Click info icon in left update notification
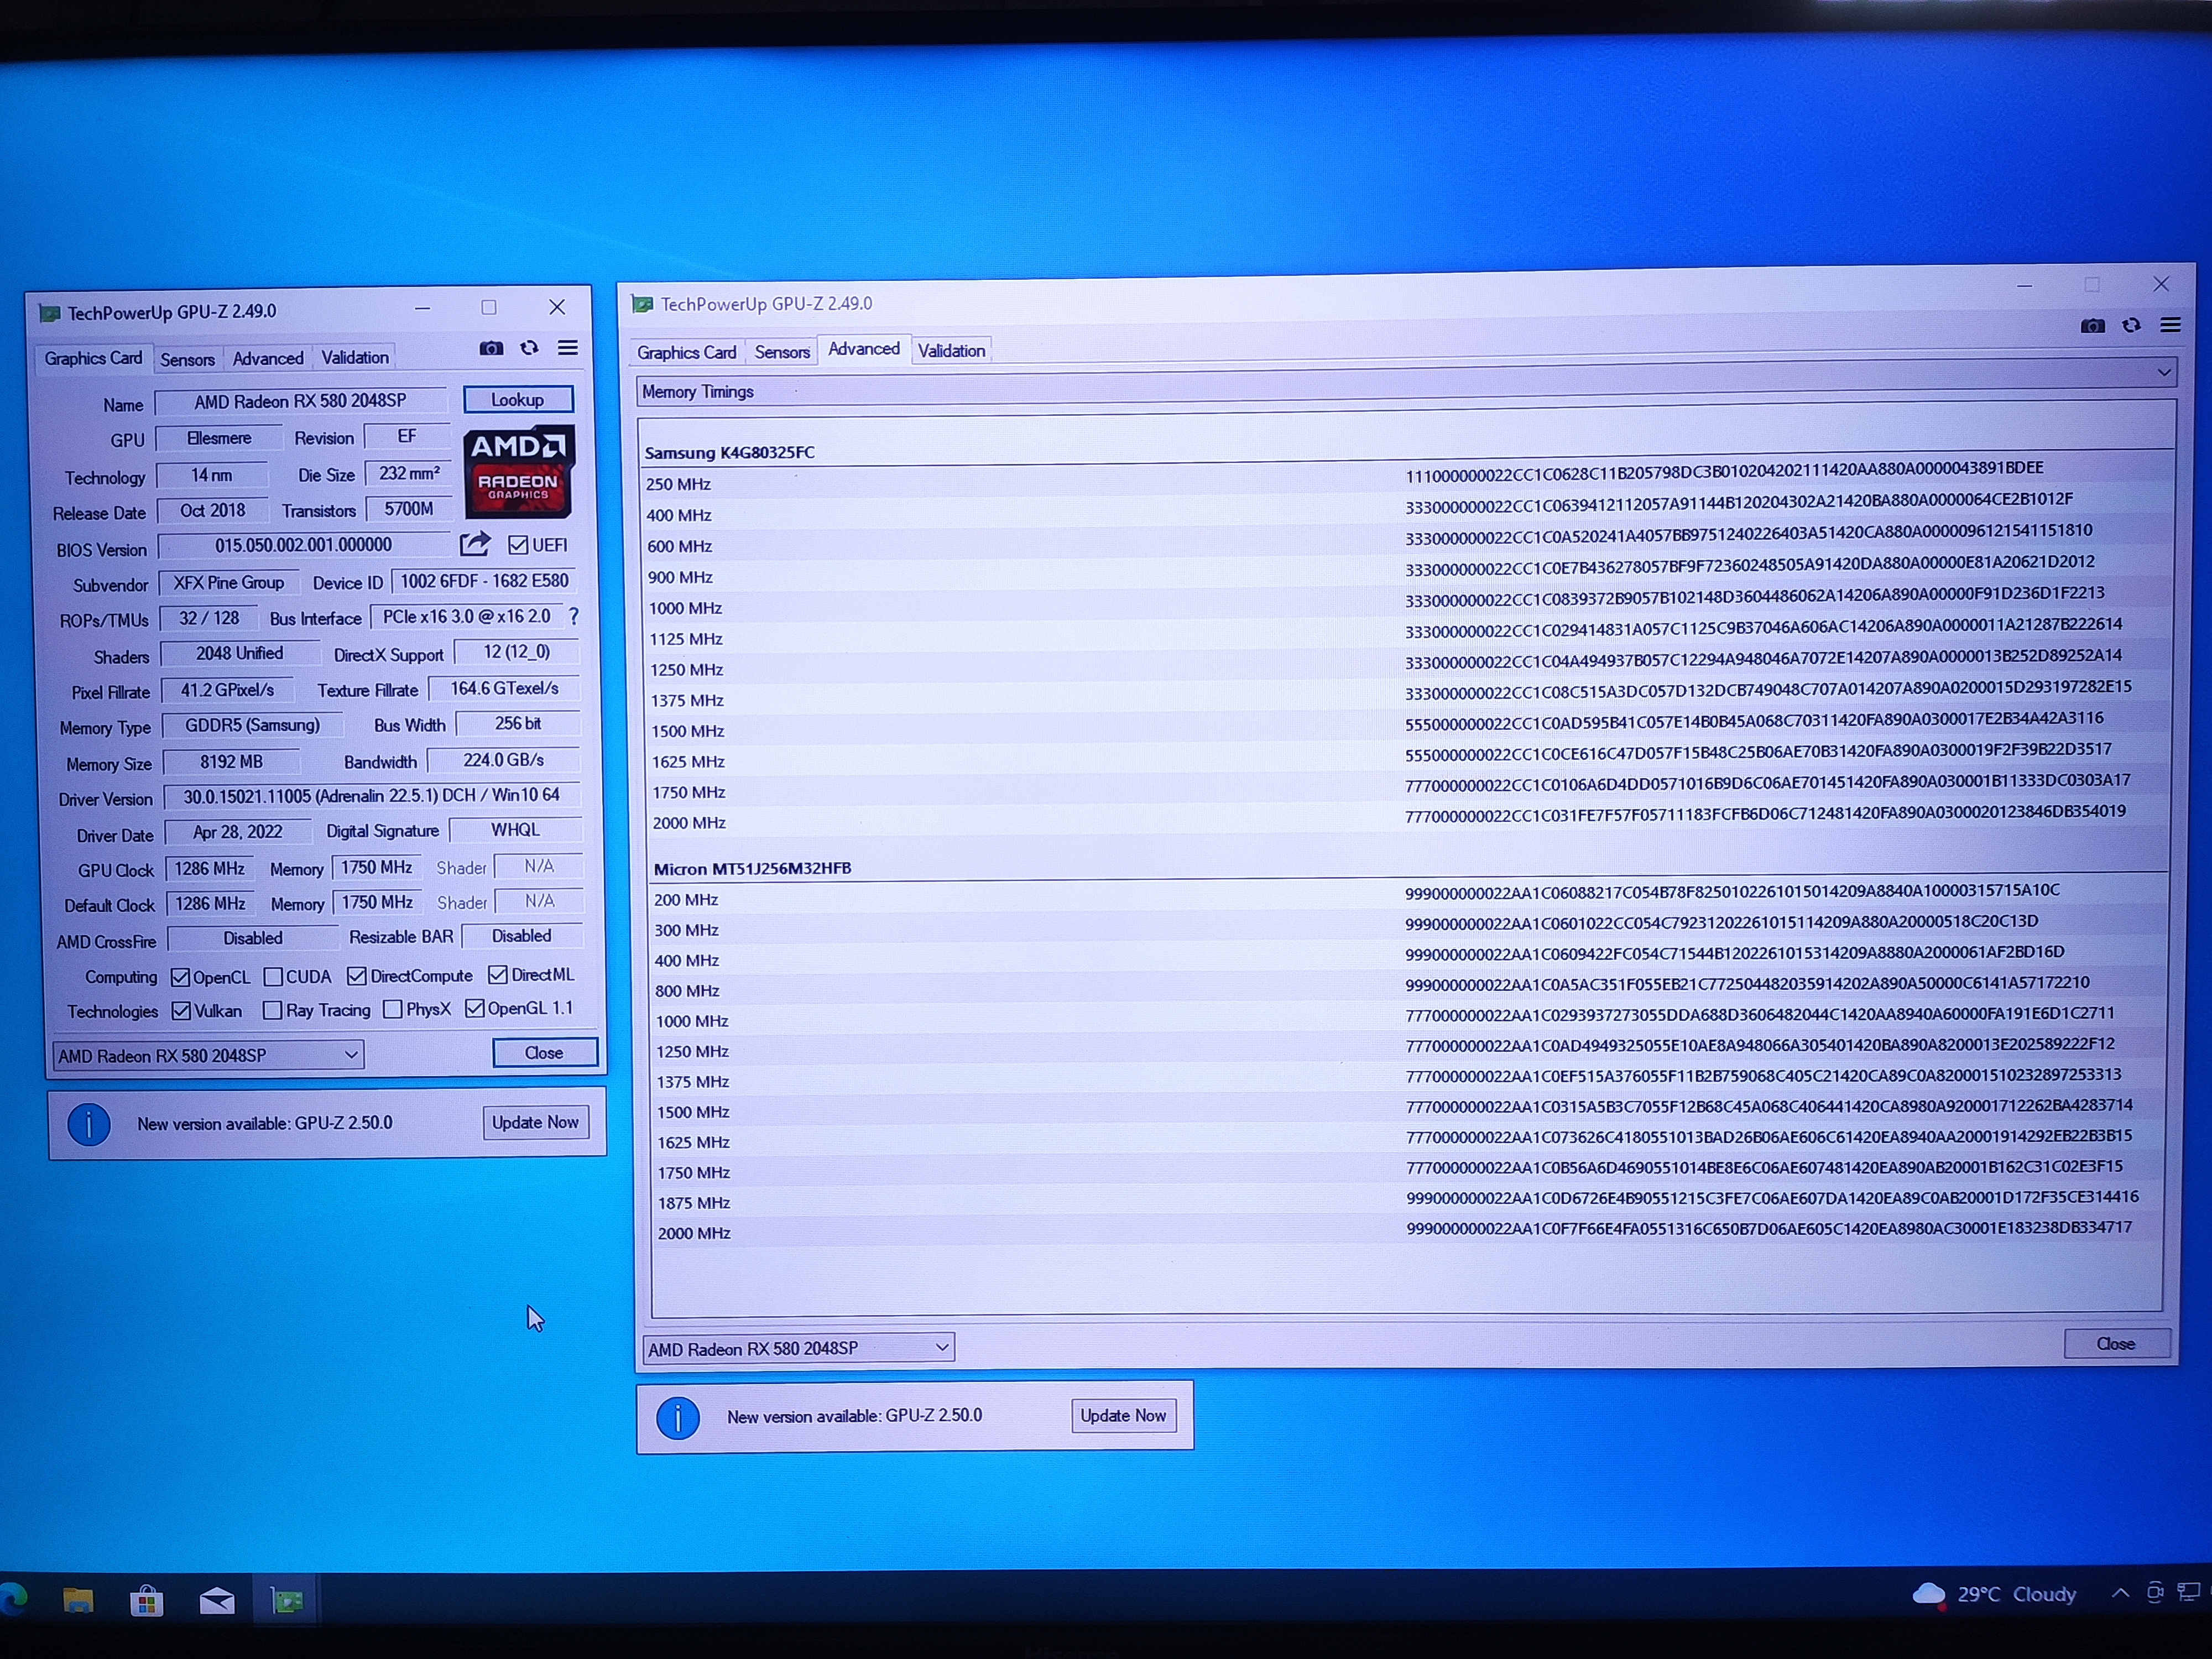 (x=89, y=1124)
